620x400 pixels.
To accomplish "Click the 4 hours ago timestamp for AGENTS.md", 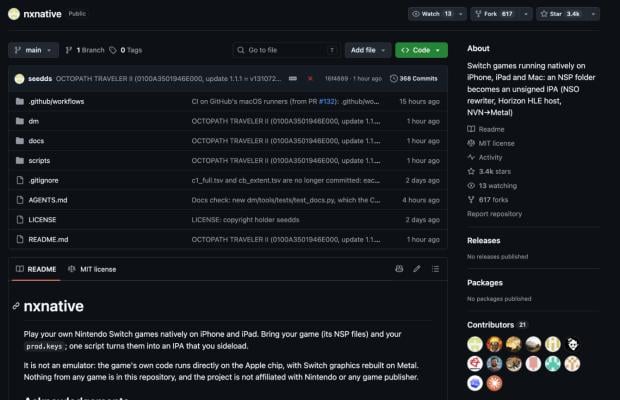I will tap(421, 200).
